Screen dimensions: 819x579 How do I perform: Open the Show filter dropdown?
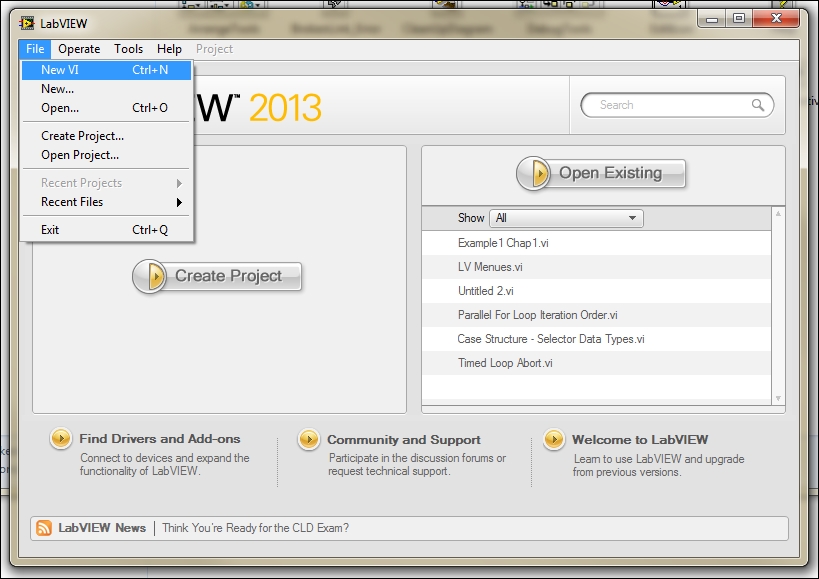pos(566,218)
